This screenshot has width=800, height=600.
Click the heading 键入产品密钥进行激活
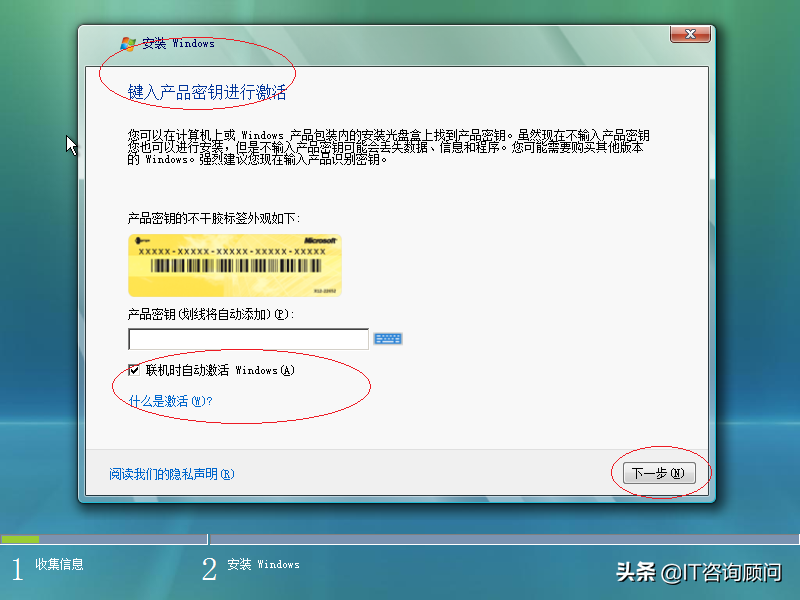click(207, 92)
